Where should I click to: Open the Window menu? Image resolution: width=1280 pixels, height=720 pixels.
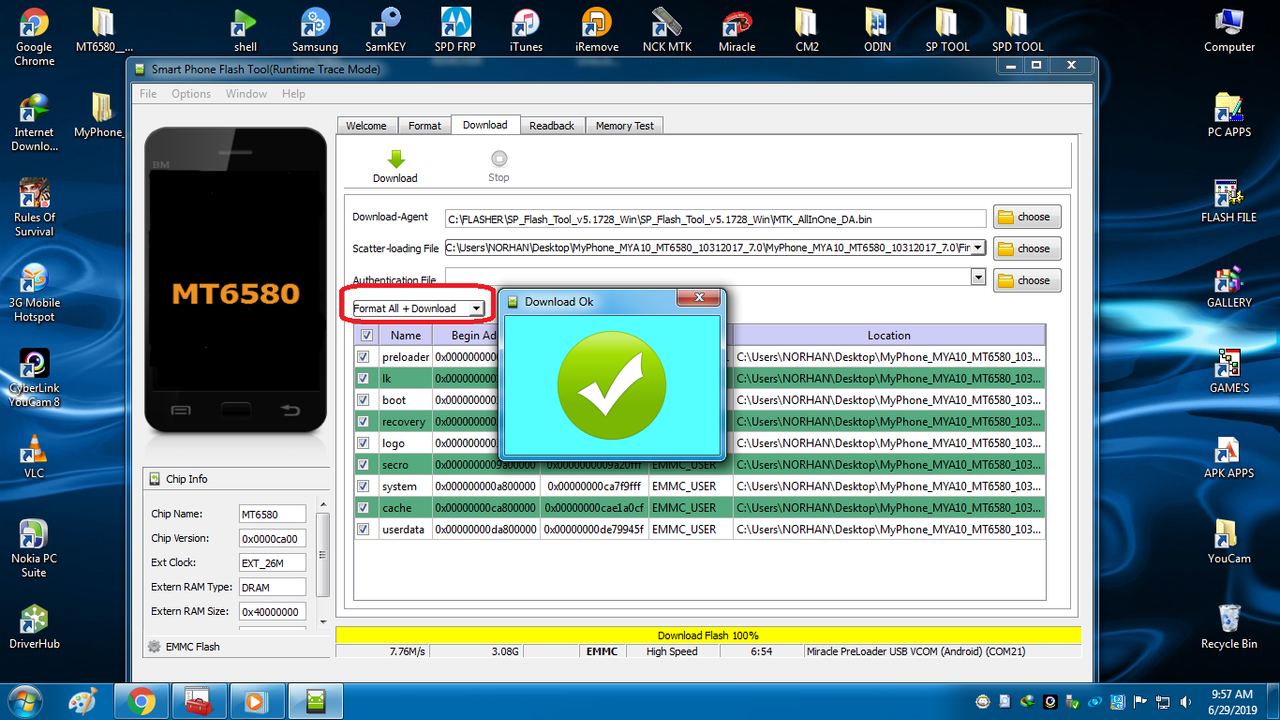click(246, 94)
